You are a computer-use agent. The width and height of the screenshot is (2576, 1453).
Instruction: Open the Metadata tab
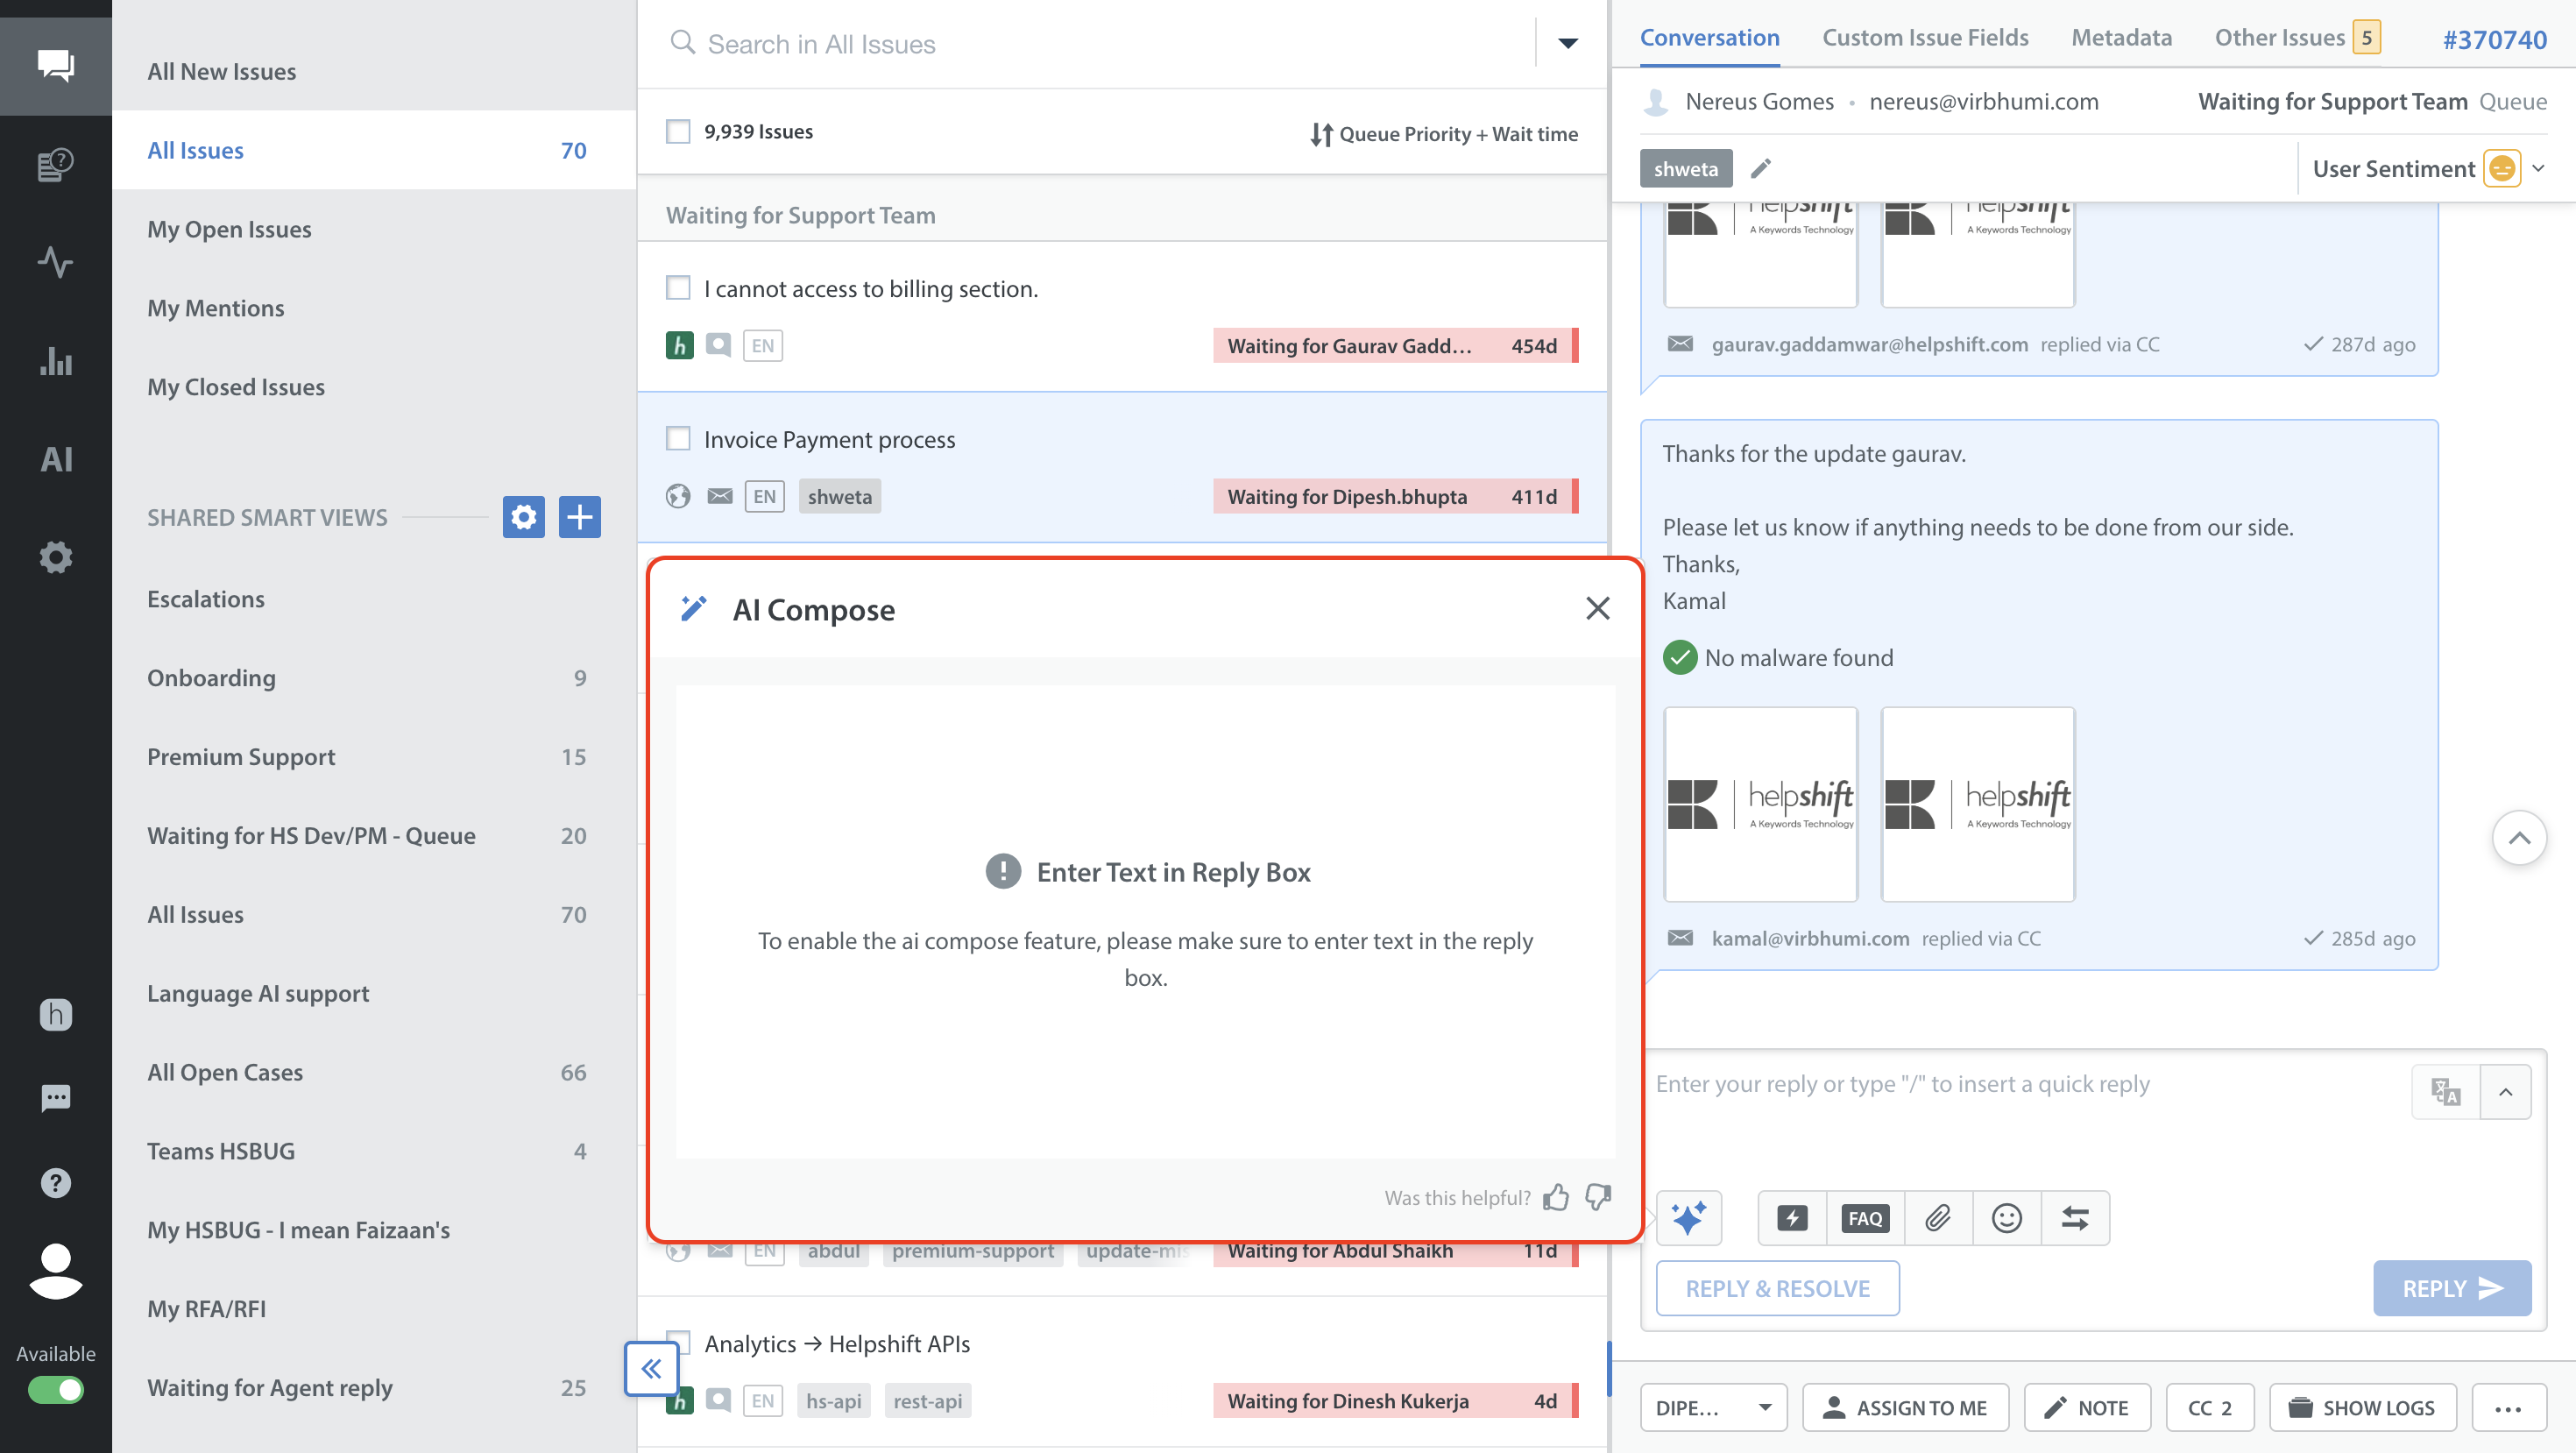click(x=2121, y=38)
